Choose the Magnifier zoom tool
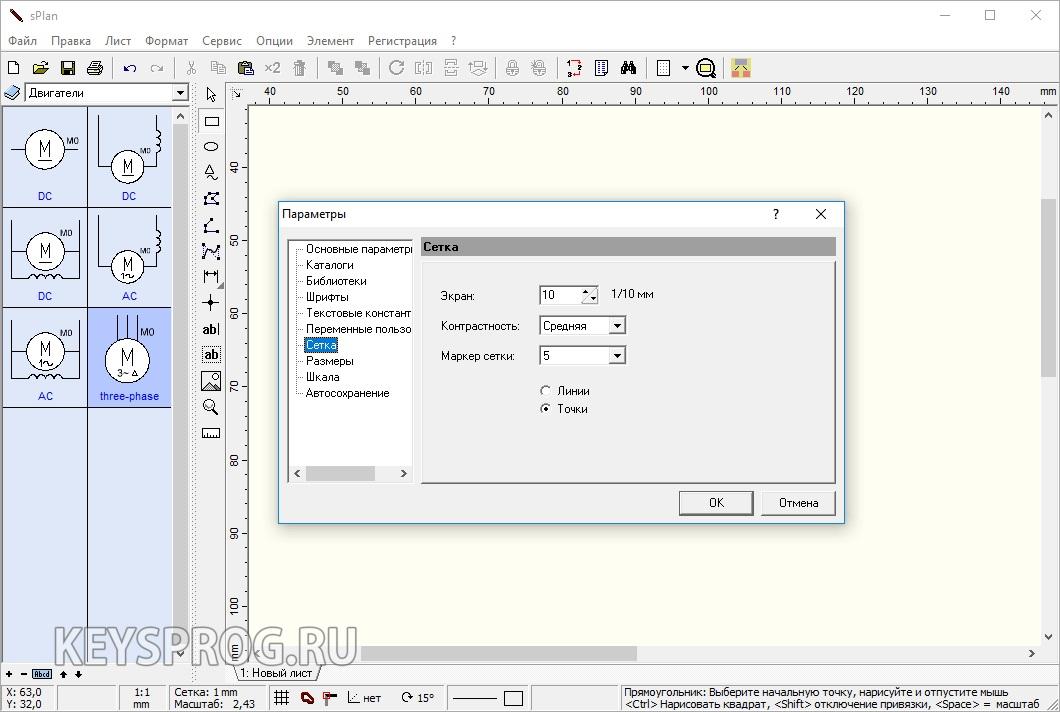 pyautogui.click(x=211, y=407)
